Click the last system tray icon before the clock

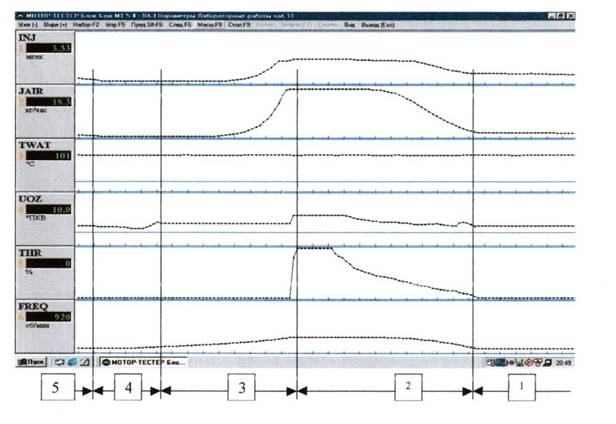(x=548, y=362)
